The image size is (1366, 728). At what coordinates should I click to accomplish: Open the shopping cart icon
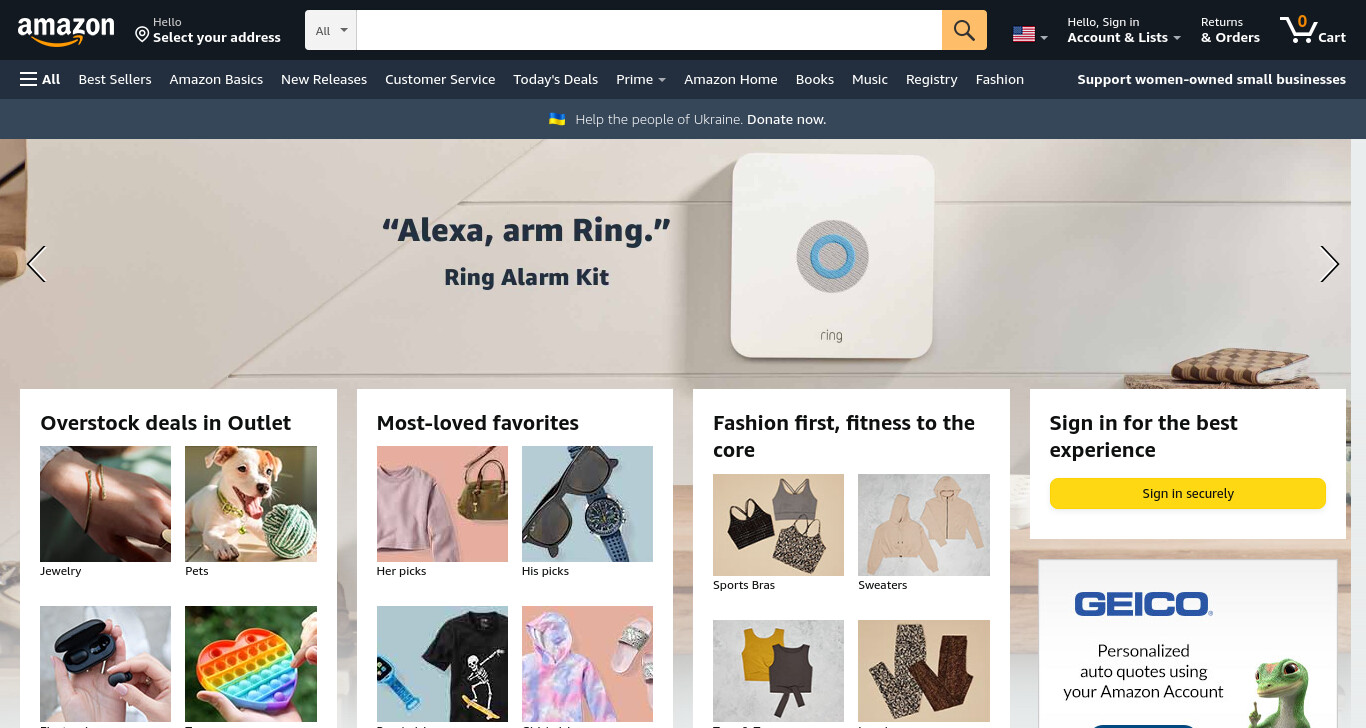[x=1313, y=30]
